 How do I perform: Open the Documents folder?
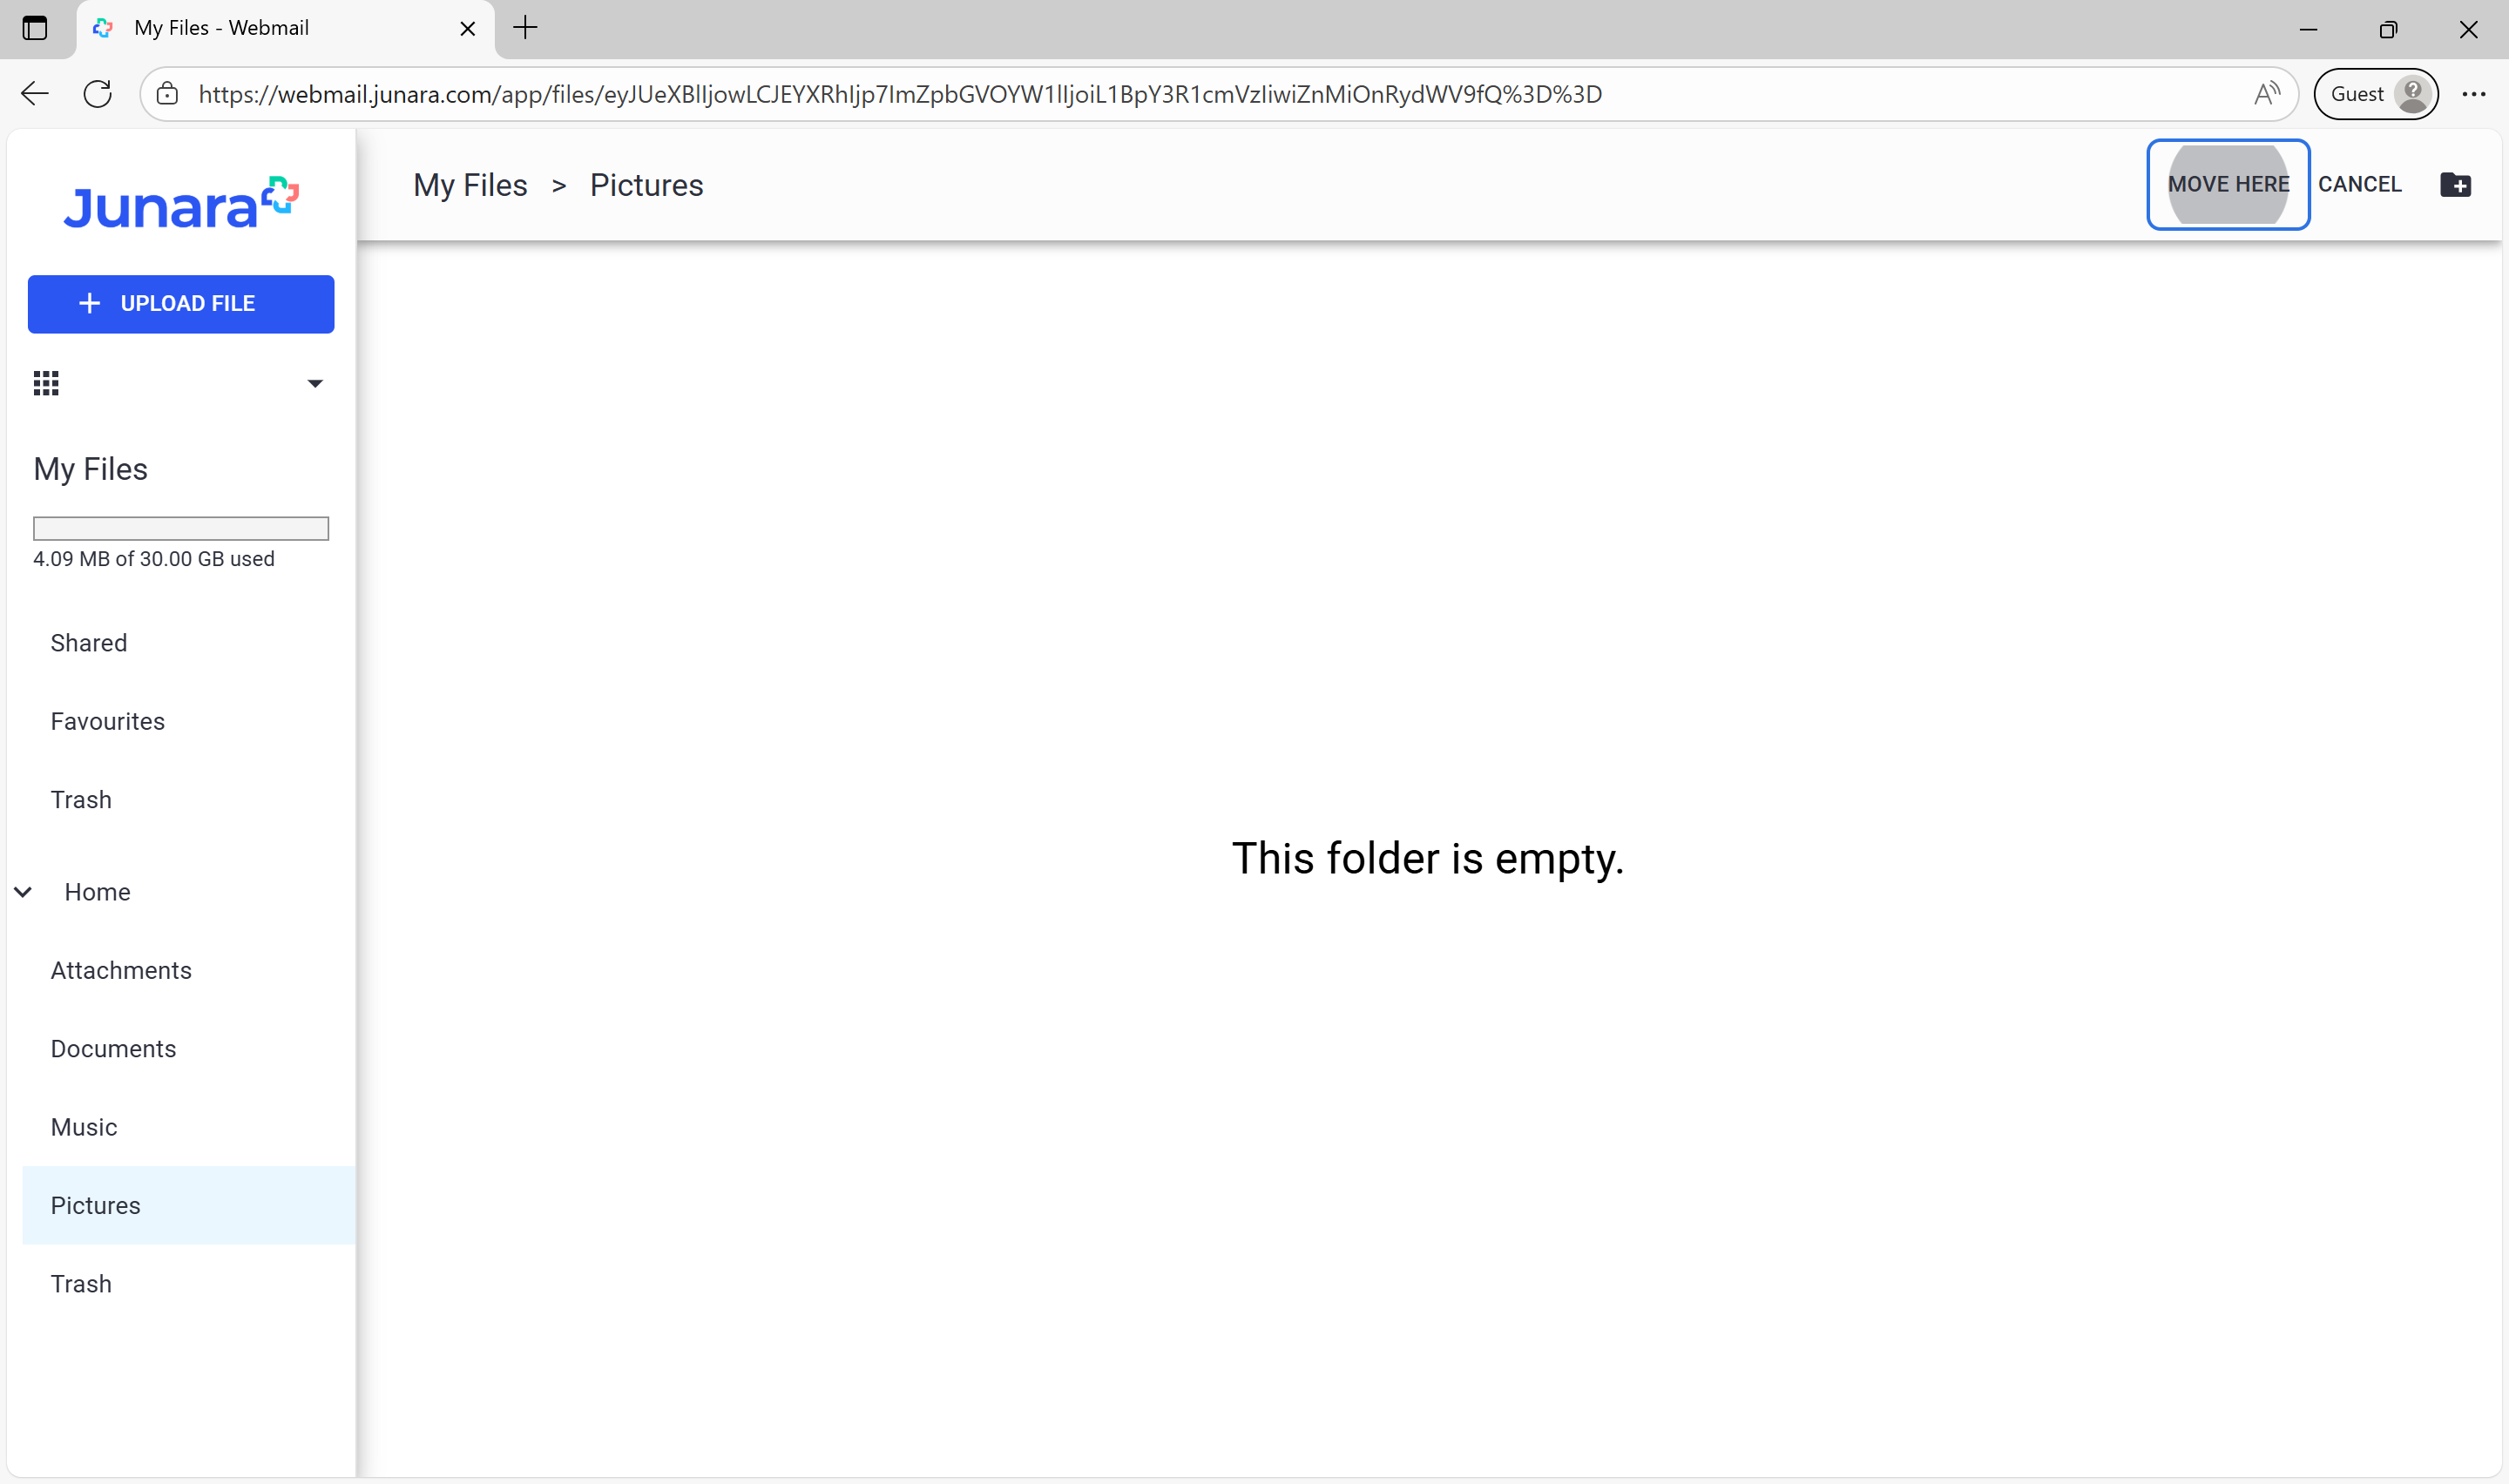[113, 1049]
